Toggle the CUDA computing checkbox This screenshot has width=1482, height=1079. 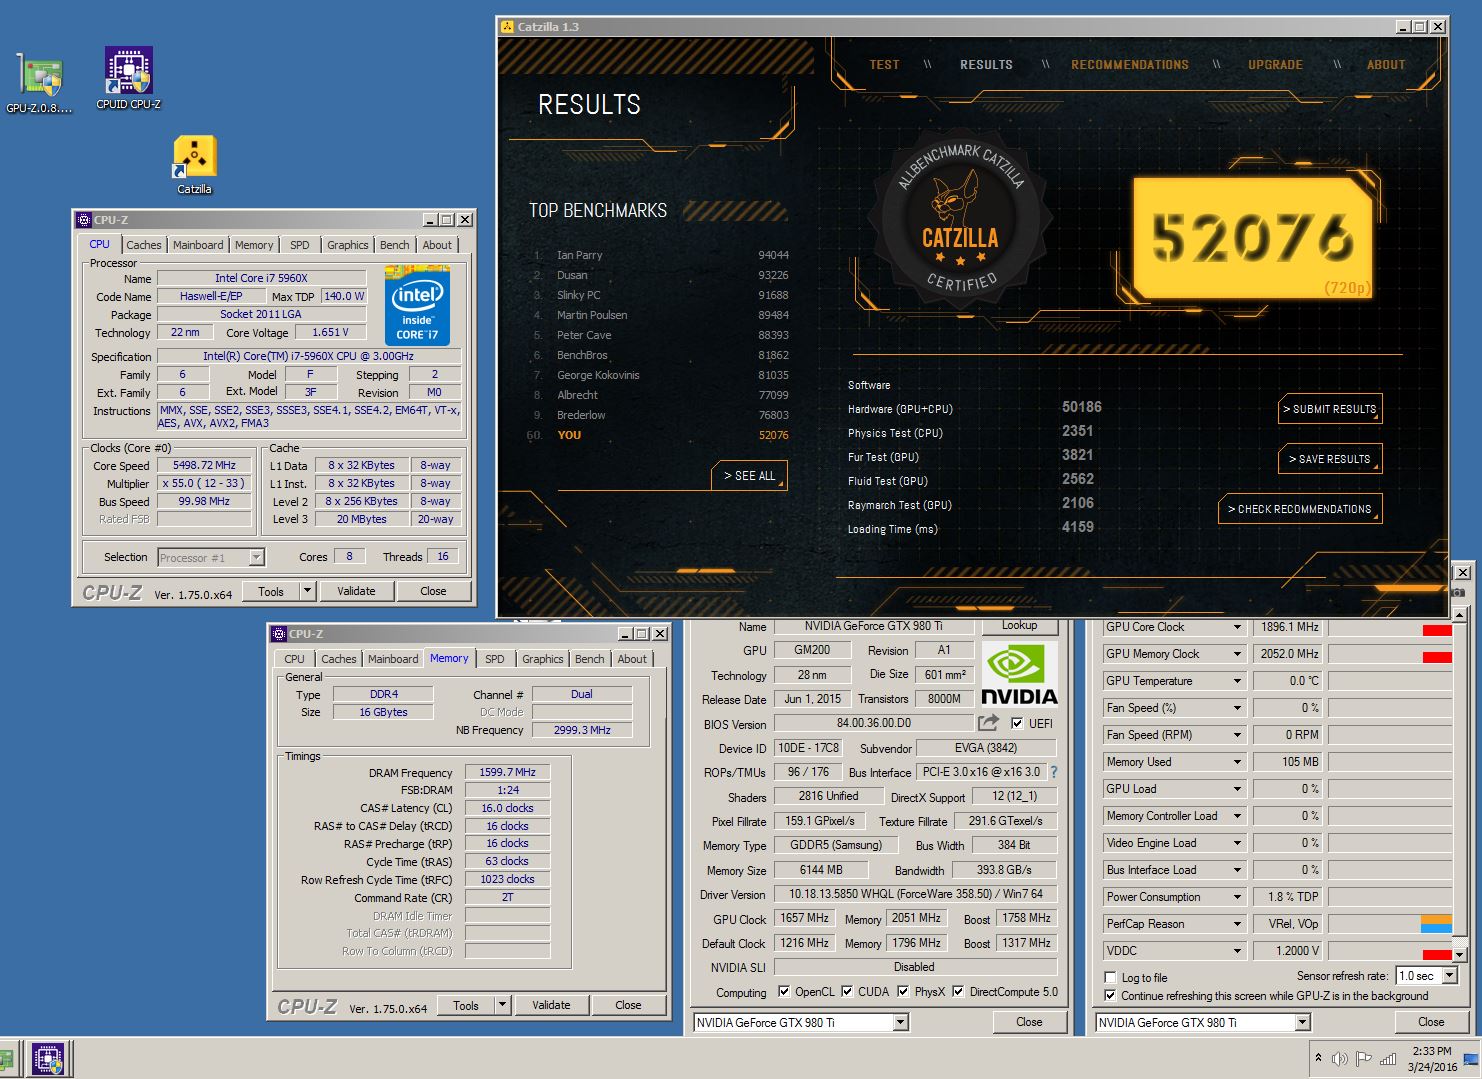click(x=847, y=992)
